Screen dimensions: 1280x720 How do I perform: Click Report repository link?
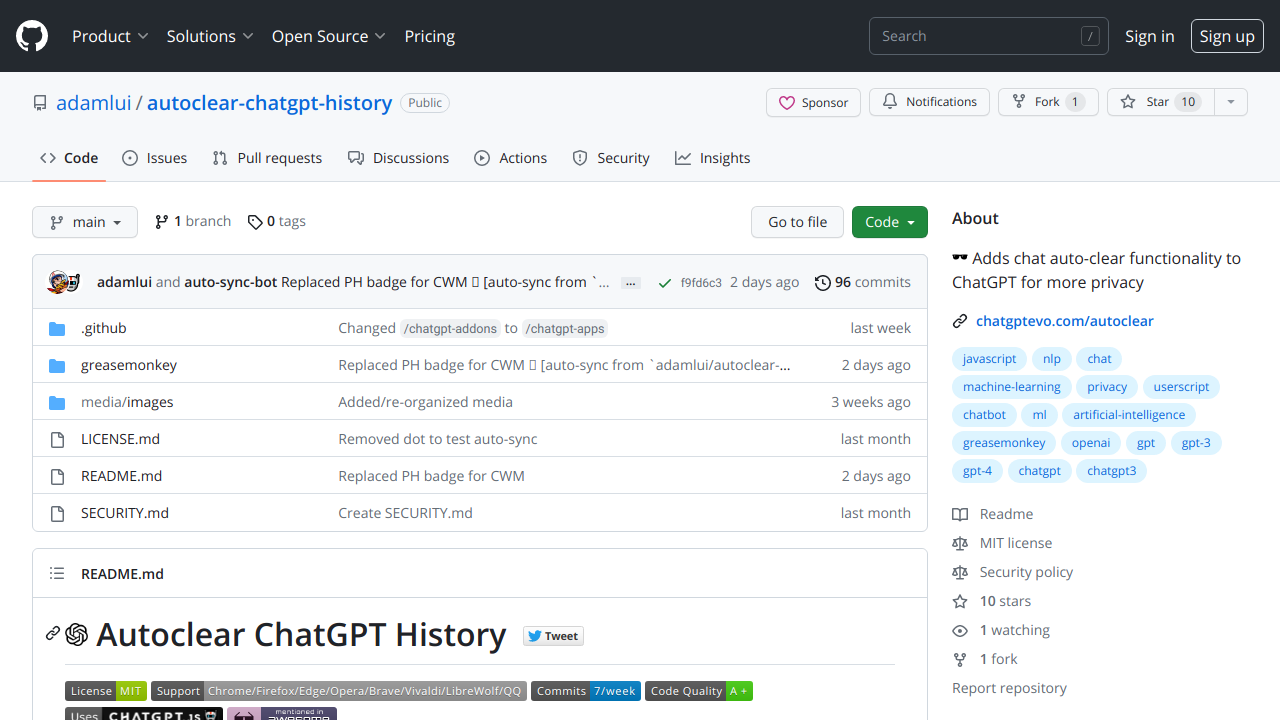[1009, 688]
